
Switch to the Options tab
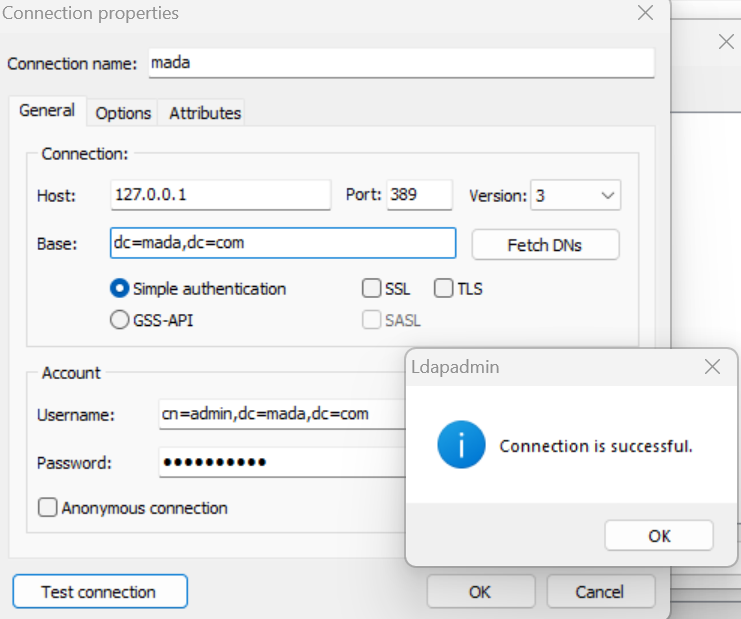point(123,113)
